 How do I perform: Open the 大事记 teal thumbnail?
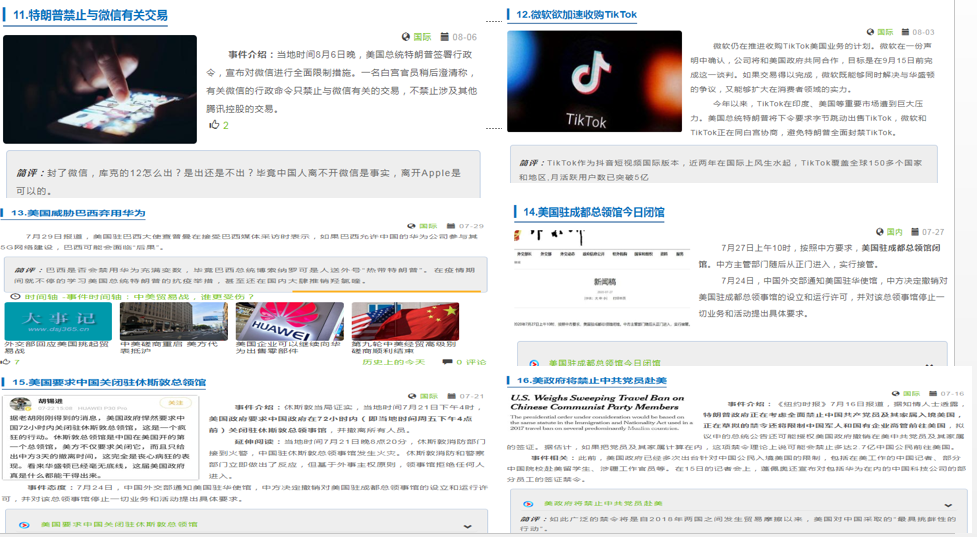pyautogui.click(x=58, y=321)
